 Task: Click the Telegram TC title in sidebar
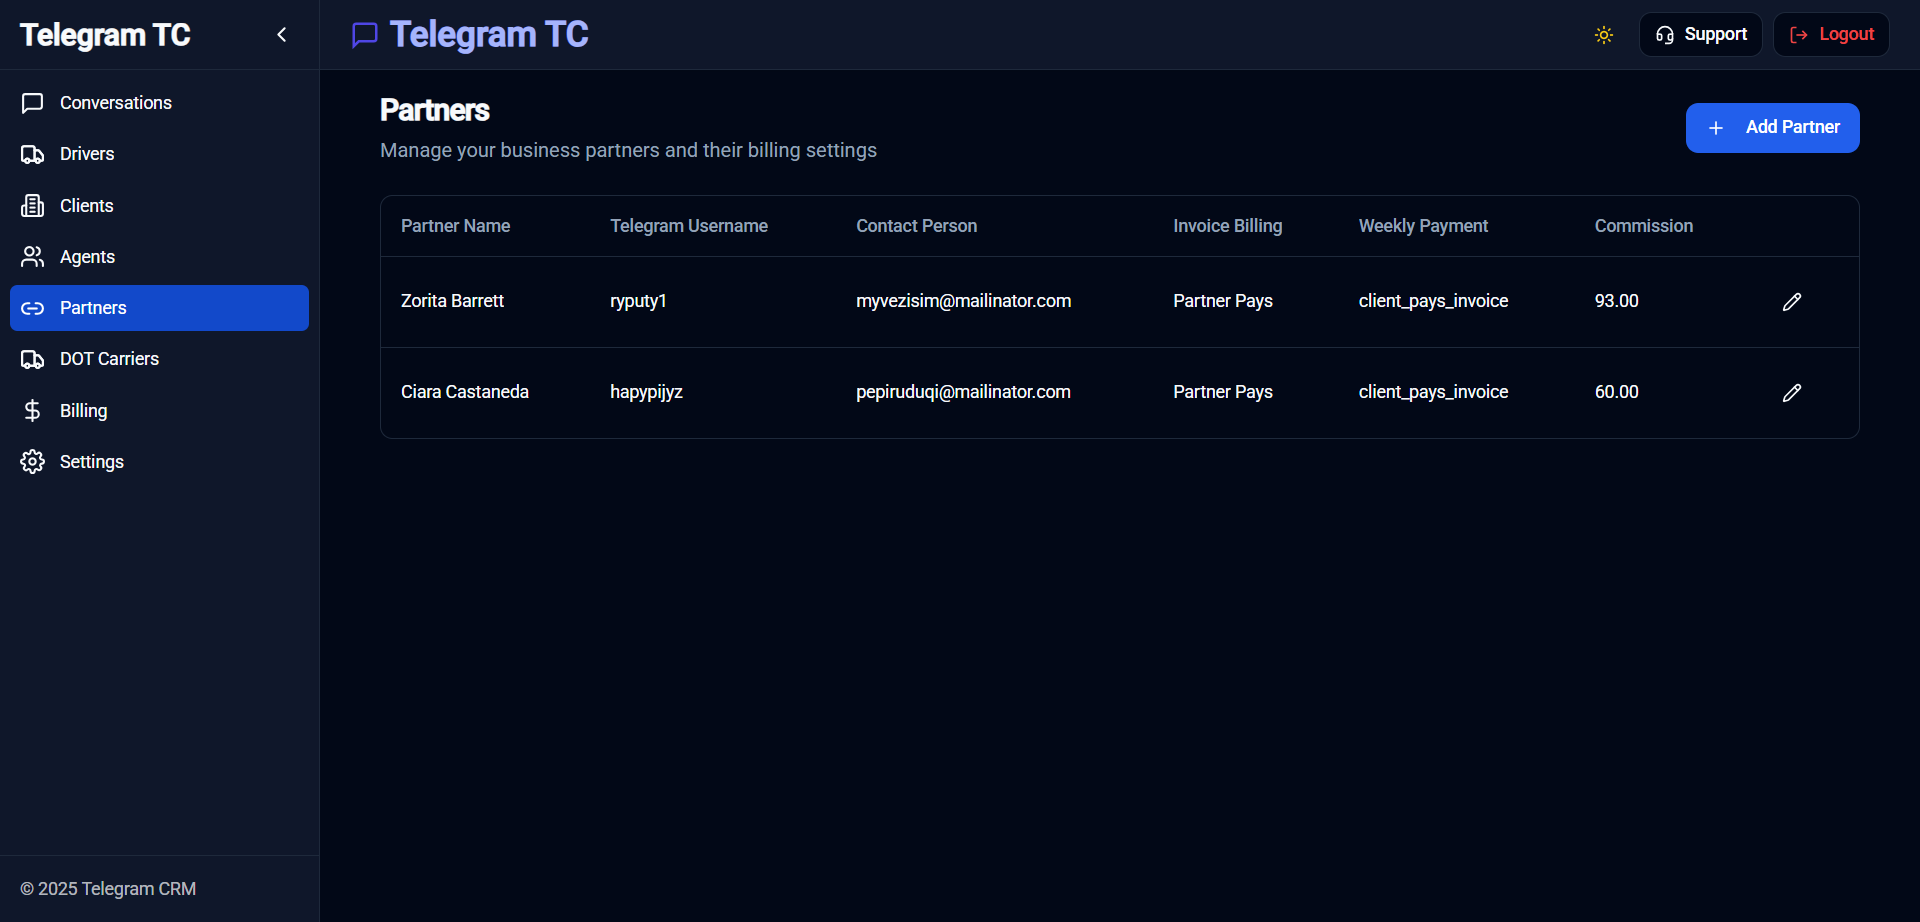pos(105,35)
